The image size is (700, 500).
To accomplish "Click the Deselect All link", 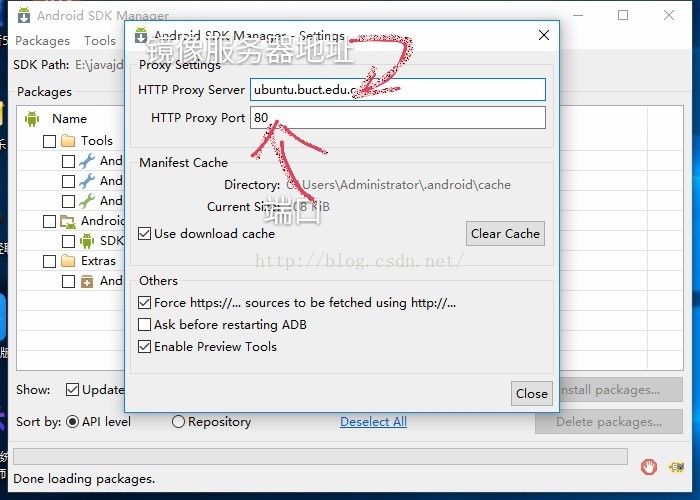I will point(373,422).
